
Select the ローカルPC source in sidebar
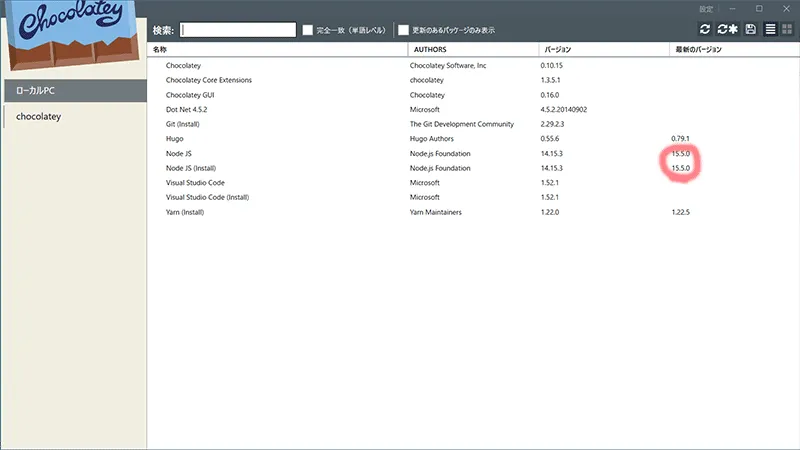coord(76,90)
